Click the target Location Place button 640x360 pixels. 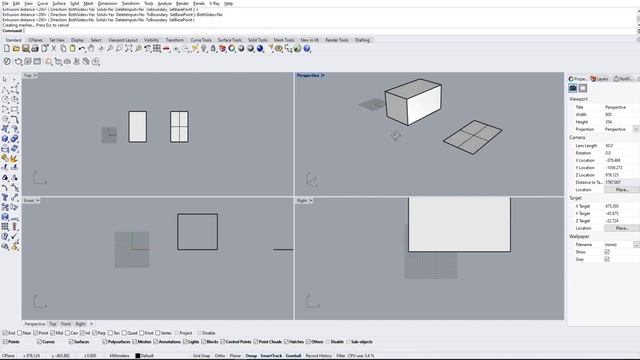click(622, 228)
